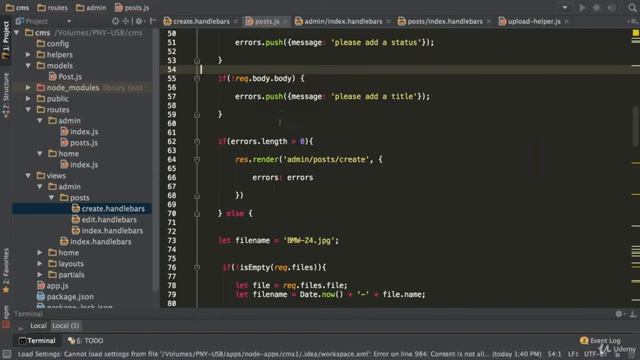Expand the public folder

tap(28, 98)
